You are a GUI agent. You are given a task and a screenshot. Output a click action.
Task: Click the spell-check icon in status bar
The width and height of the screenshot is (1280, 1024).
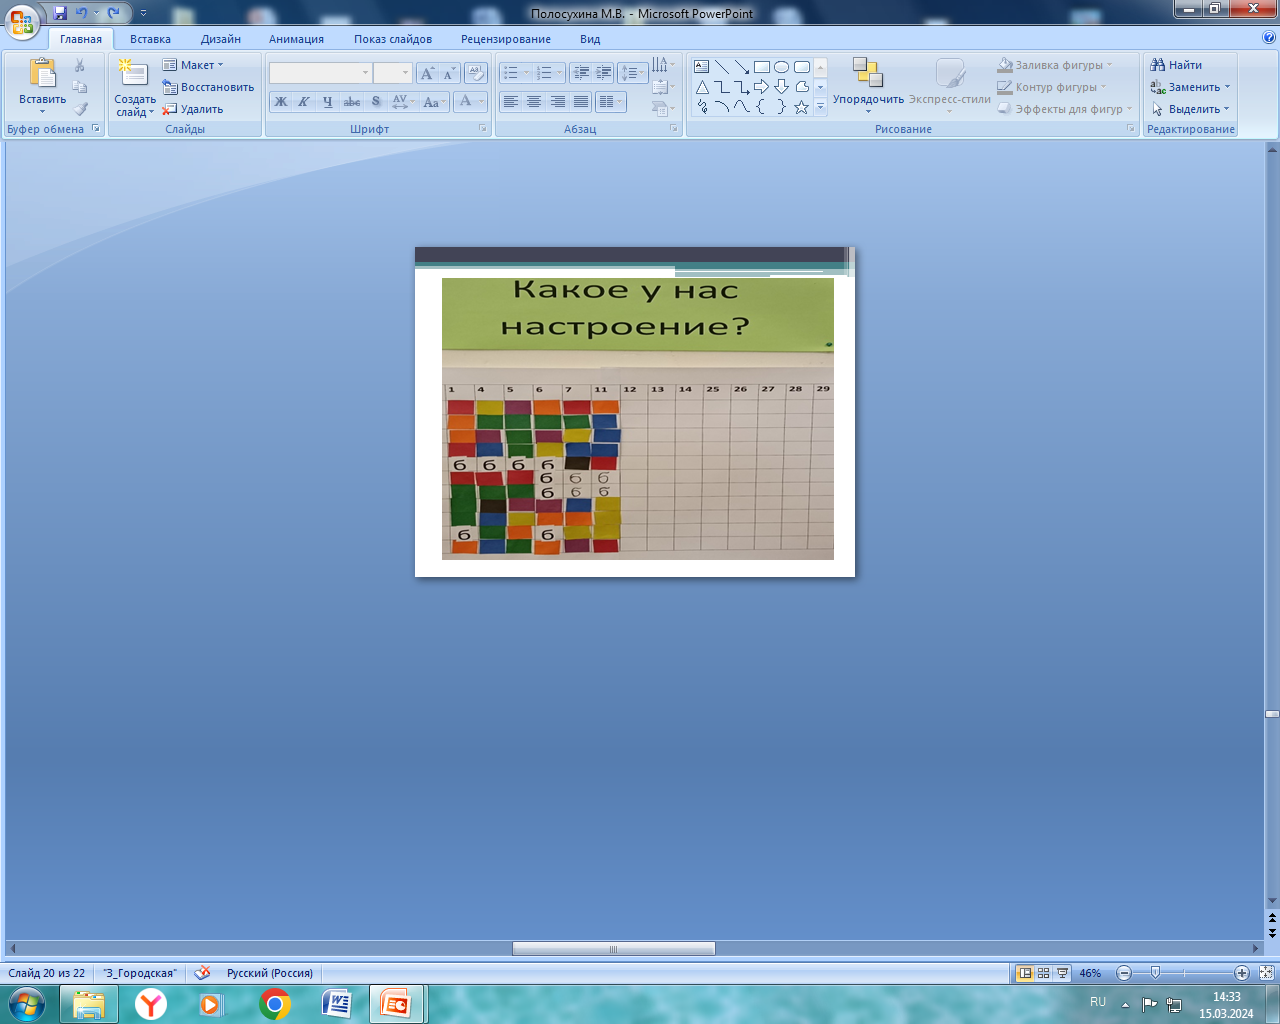(202, 973)
